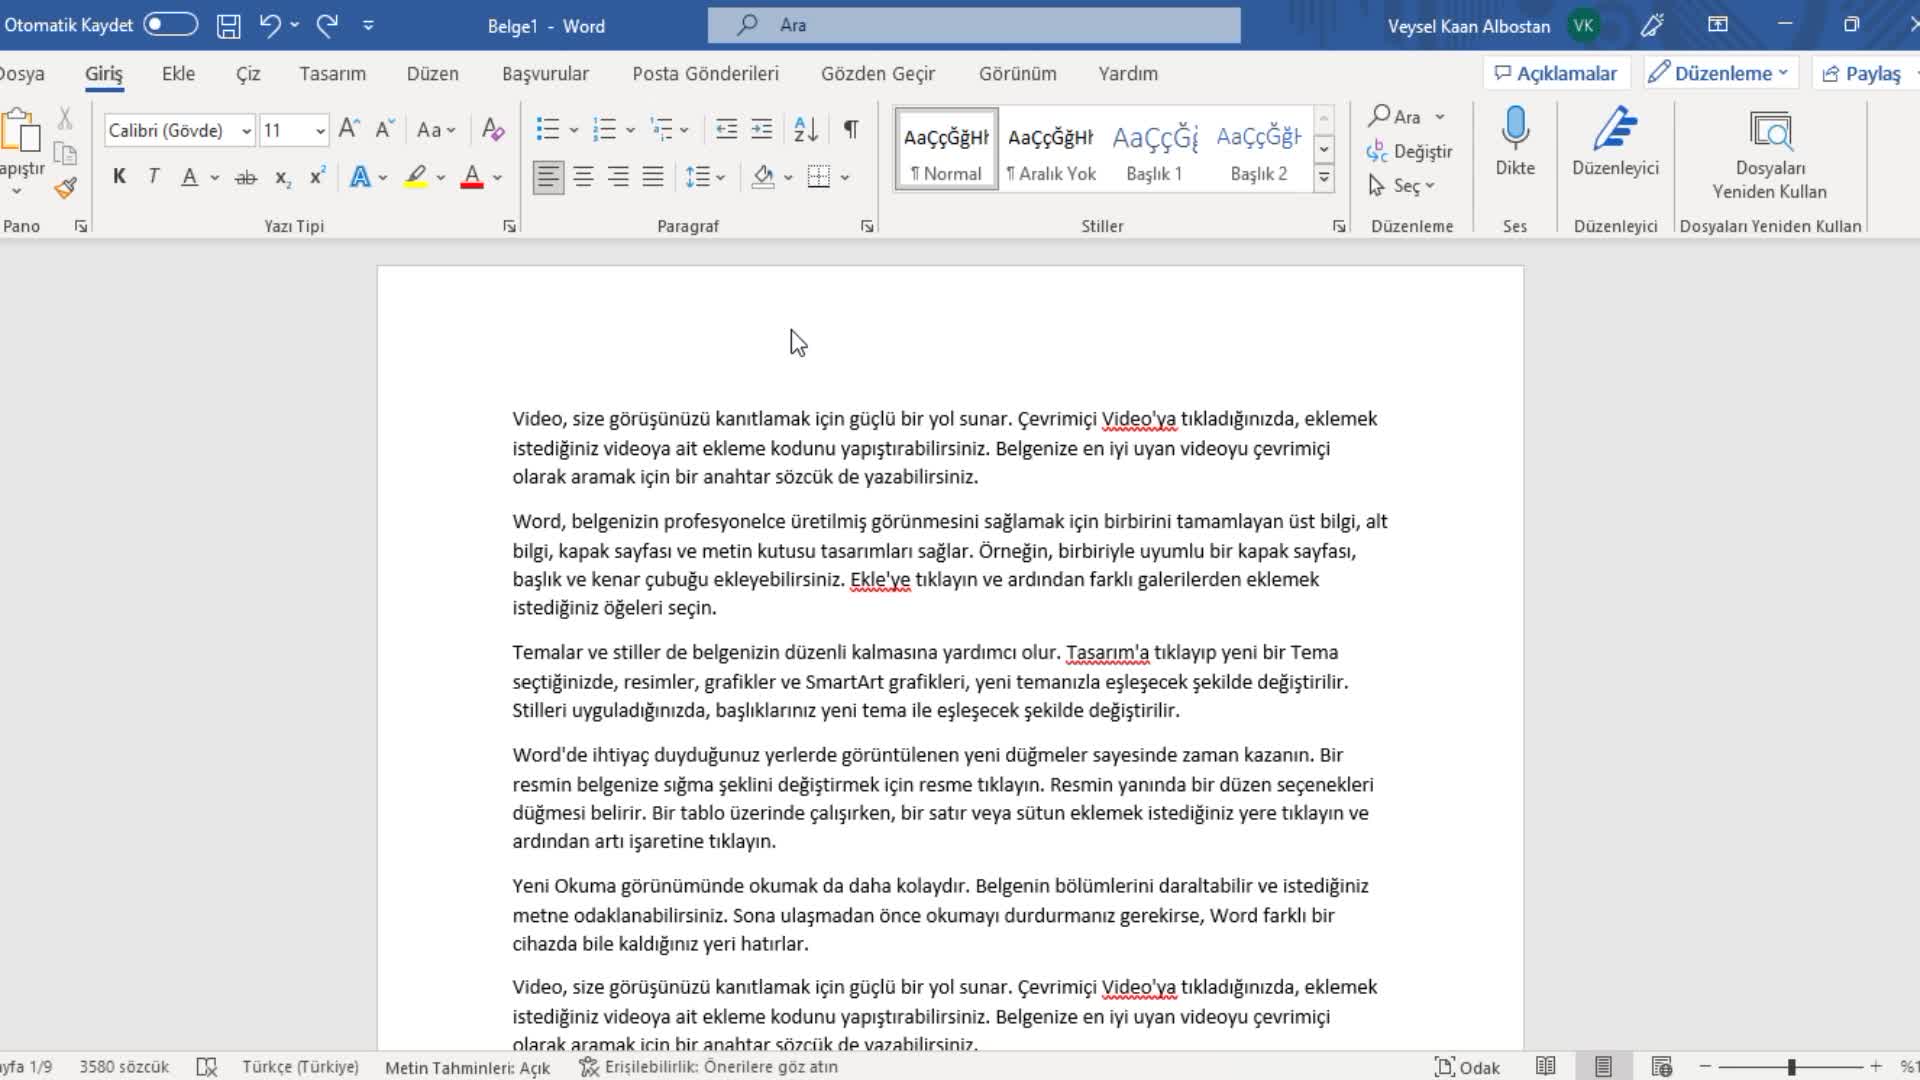1920x1080 pixels.
Task: Copy selection with the copy icon
Action: pos(65,154)
